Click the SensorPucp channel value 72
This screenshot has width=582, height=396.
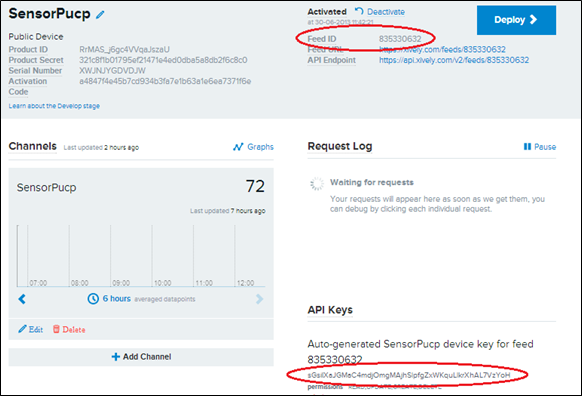tap(255, 186)
